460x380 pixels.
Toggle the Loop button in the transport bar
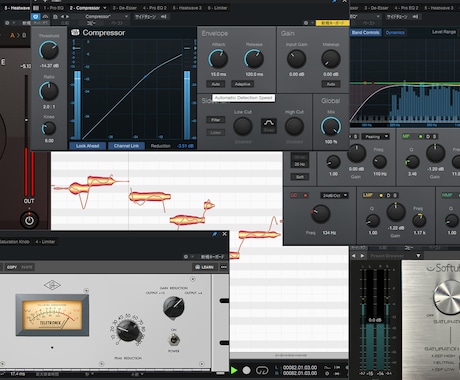click(262, 370)
